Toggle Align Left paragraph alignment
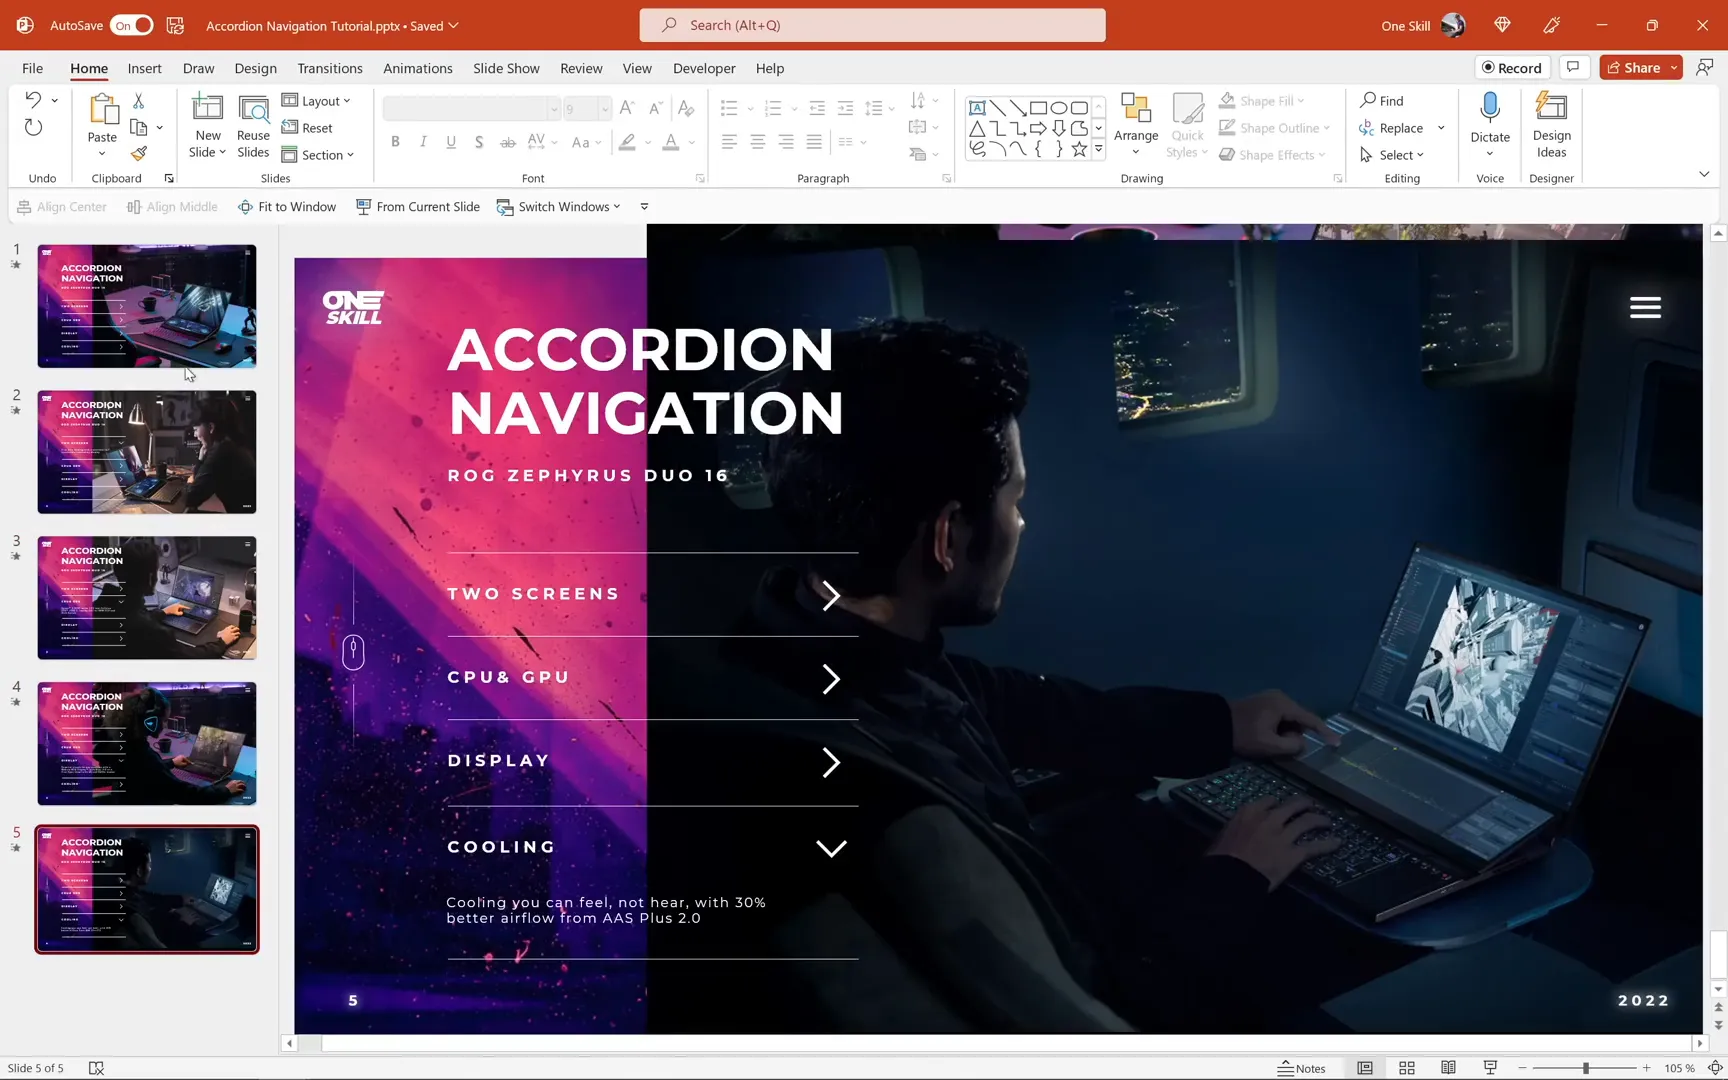1728x1080 pixels. point(729,142)
